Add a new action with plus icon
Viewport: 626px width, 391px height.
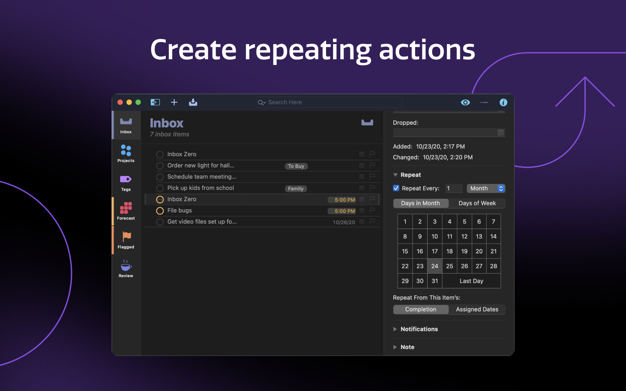point(174,102)
